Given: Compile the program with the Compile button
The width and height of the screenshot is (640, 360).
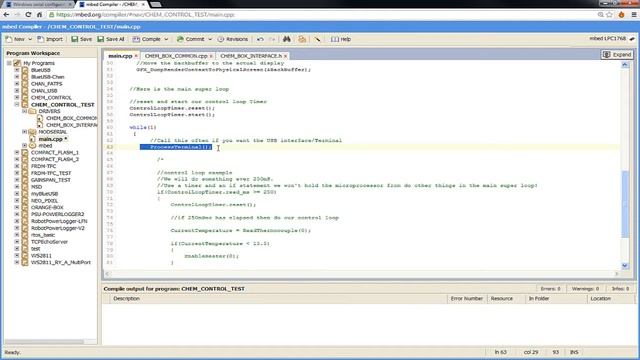Looking at the screenshot, I should (x=147, y=39).
